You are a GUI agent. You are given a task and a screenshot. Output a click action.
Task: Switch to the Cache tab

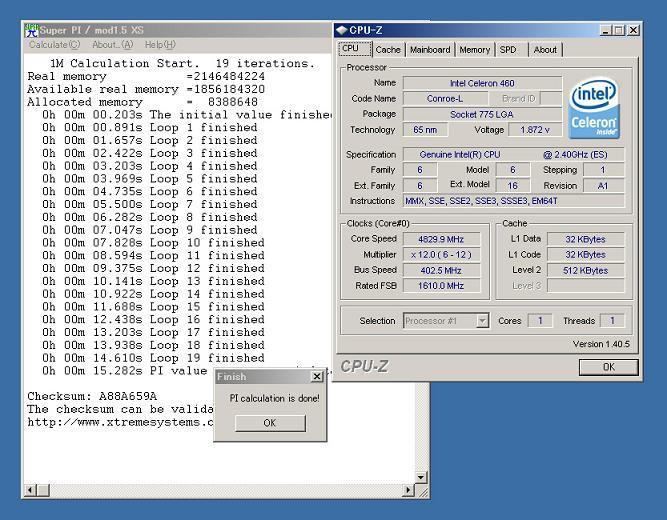(x=388, y=50)
